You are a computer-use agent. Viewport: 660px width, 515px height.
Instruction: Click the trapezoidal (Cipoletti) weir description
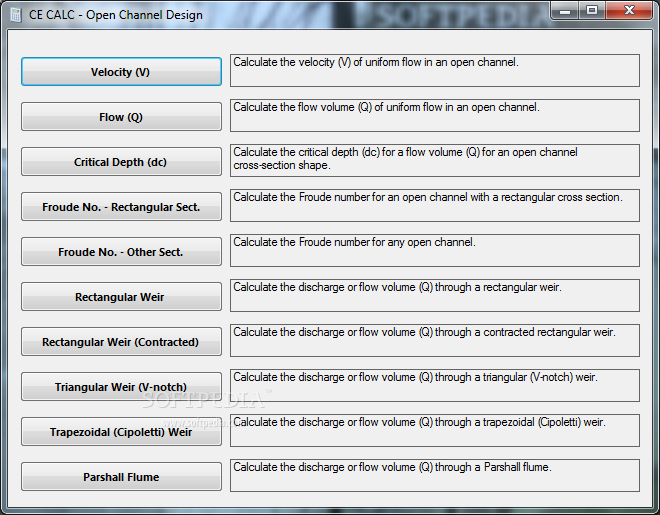point(435,431)
